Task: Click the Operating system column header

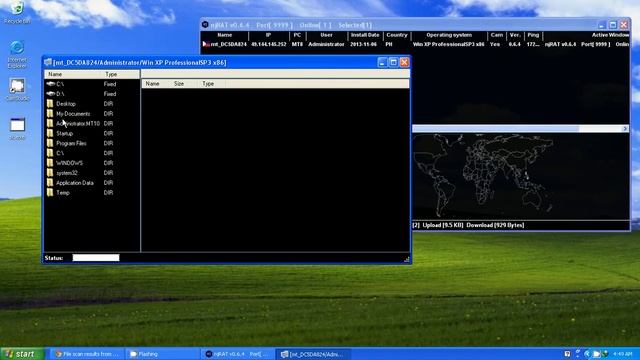Action: pyautogui.click(x=449, y=35)
